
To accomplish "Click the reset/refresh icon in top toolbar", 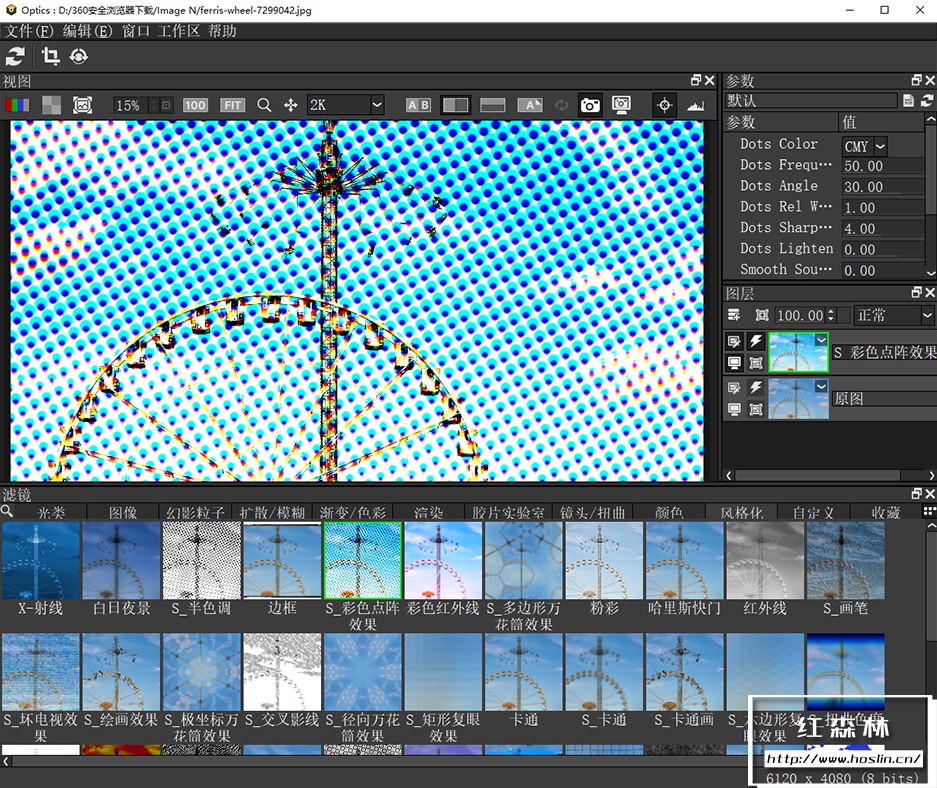I will [x=15, y=56].
